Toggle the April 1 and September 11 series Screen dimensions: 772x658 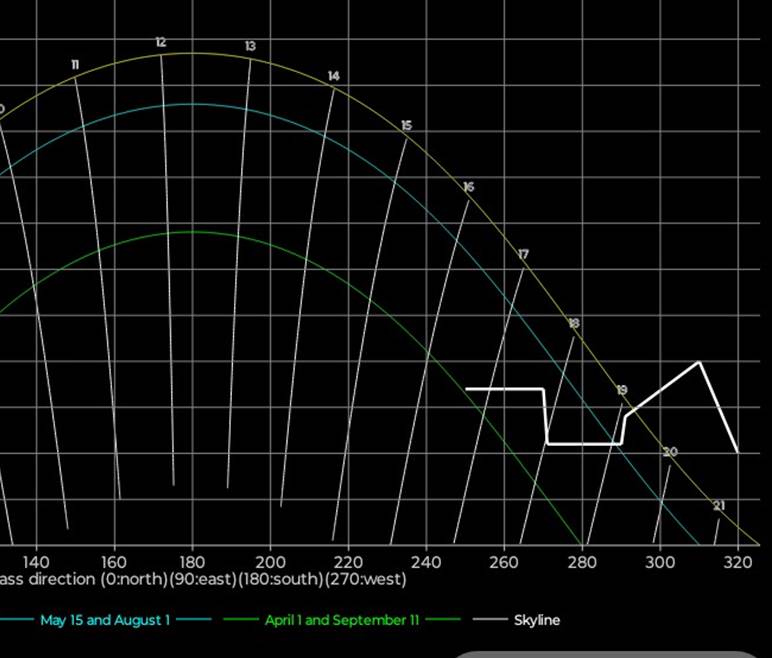click(x=341, y=620)
